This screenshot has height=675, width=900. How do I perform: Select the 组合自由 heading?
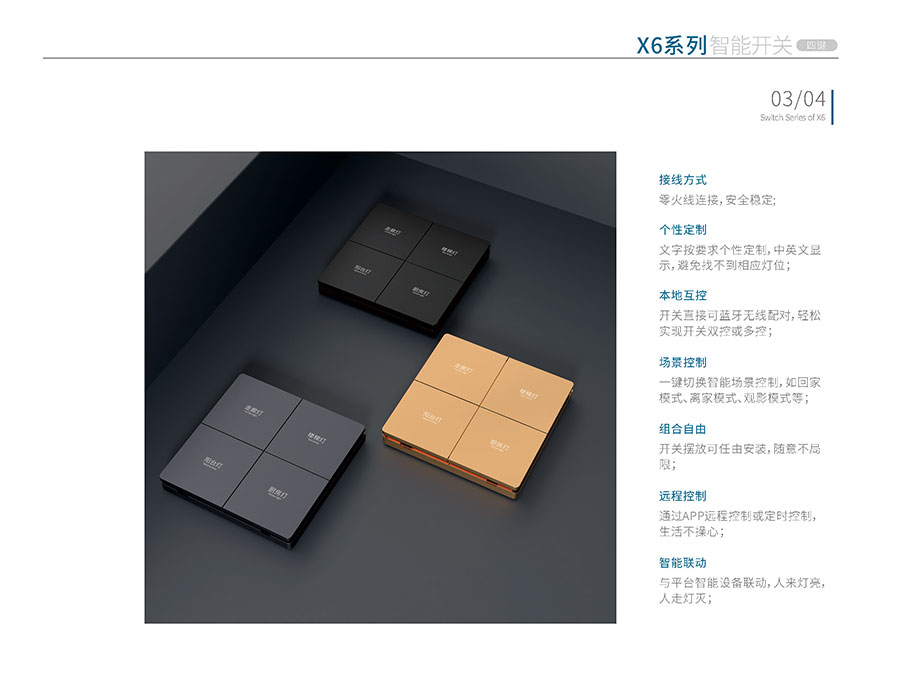click(x=682, y=429)
